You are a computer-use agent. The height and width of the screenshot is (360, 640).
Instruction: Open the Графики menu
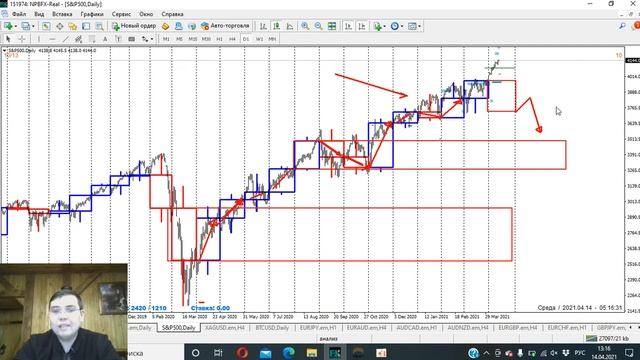(x=92, y=14)
